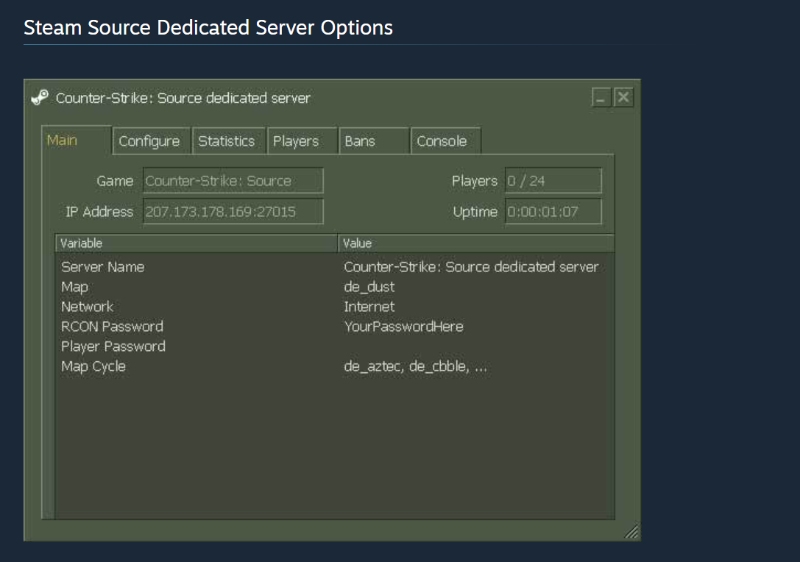Click the resize grip in window corner
800x562 pixels.
631,532
